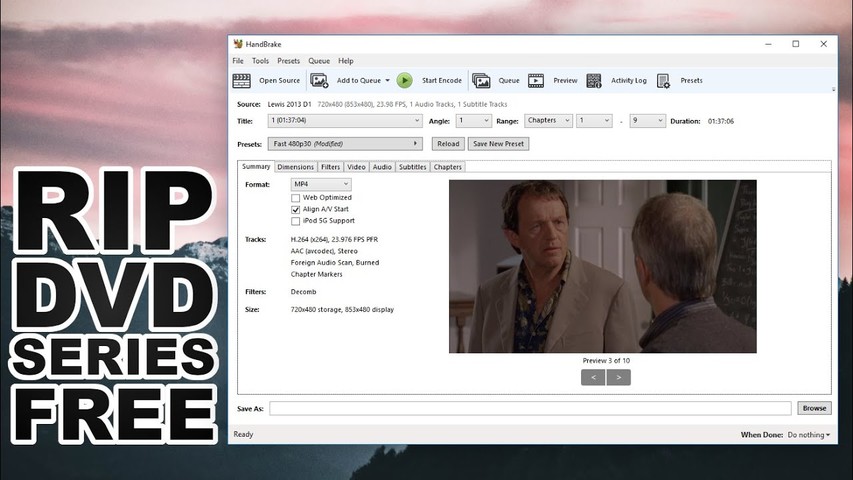The width and height of the screenshot is (853, 480).
Task: Click the Browse button
Action: (x=814, y=408)
